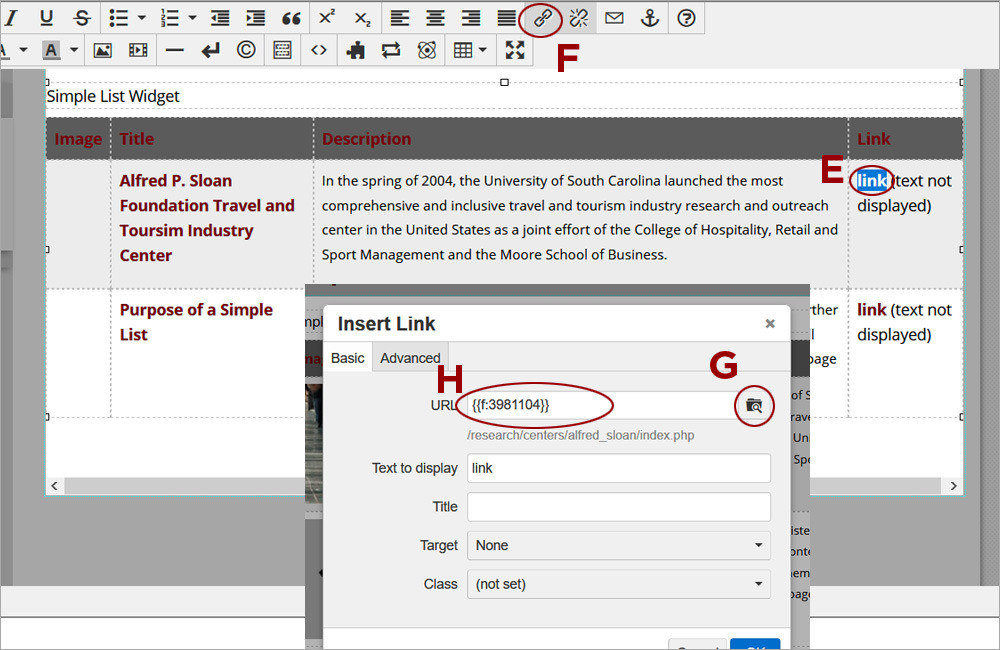Click the Title column header
The height and width of the screenshot is (650, 1000).
136,139
